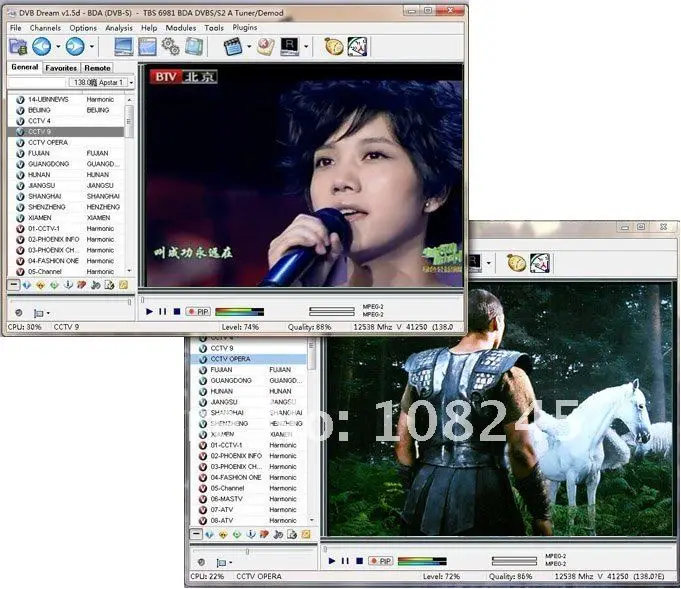Open the Channels menu

pos(45,28)
